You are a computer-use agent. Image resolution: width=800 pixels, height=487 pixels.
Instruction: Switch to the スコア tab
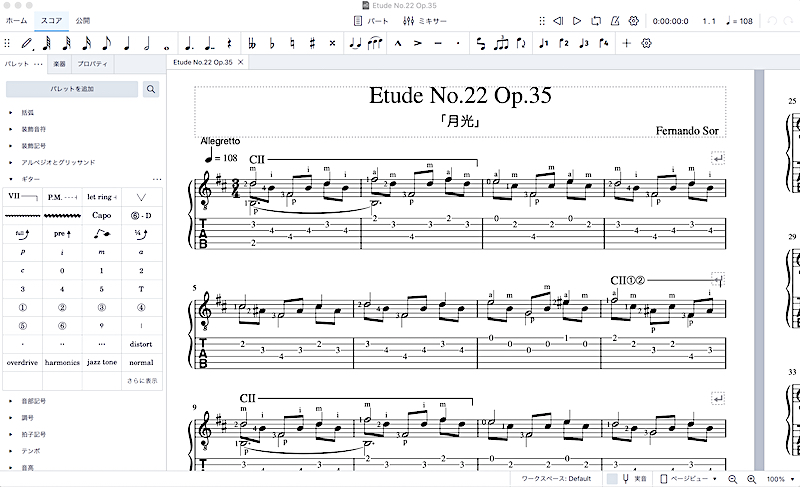tap(52, 21)
